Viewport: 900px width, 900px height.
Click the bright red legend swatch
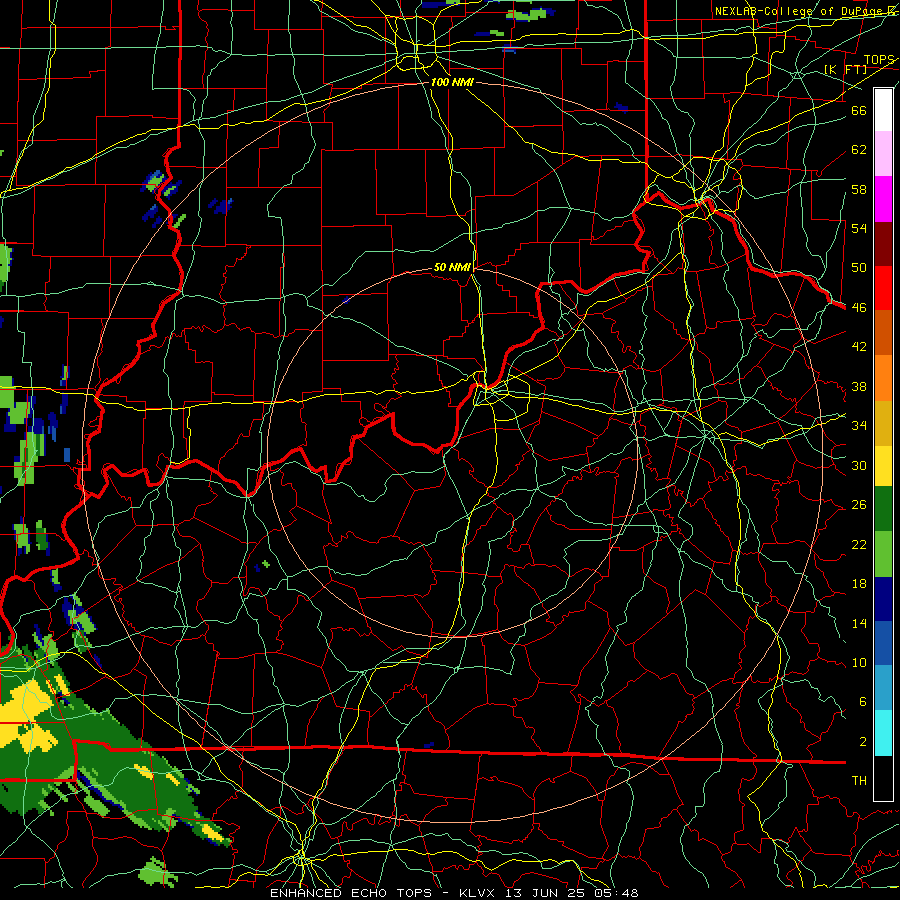883,288
